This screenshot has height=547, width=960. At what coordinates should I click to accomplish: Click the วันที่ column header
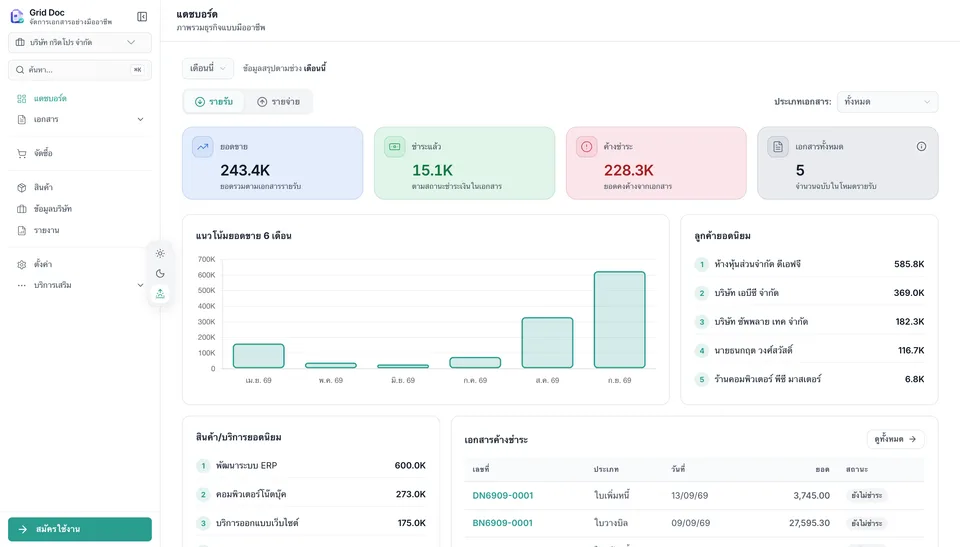pos(678,469)
